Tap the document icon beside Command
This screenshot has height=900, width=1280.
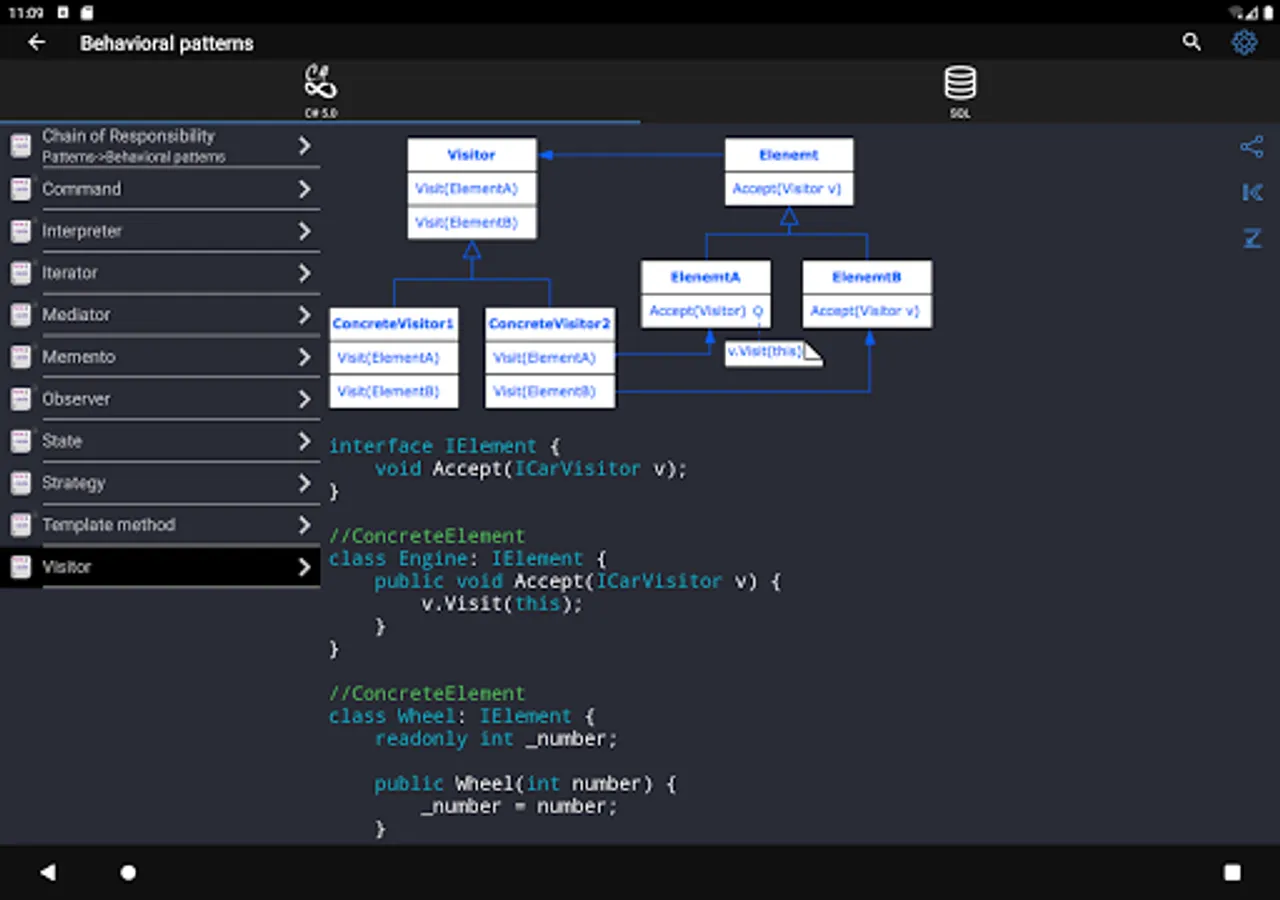point(20,189)
